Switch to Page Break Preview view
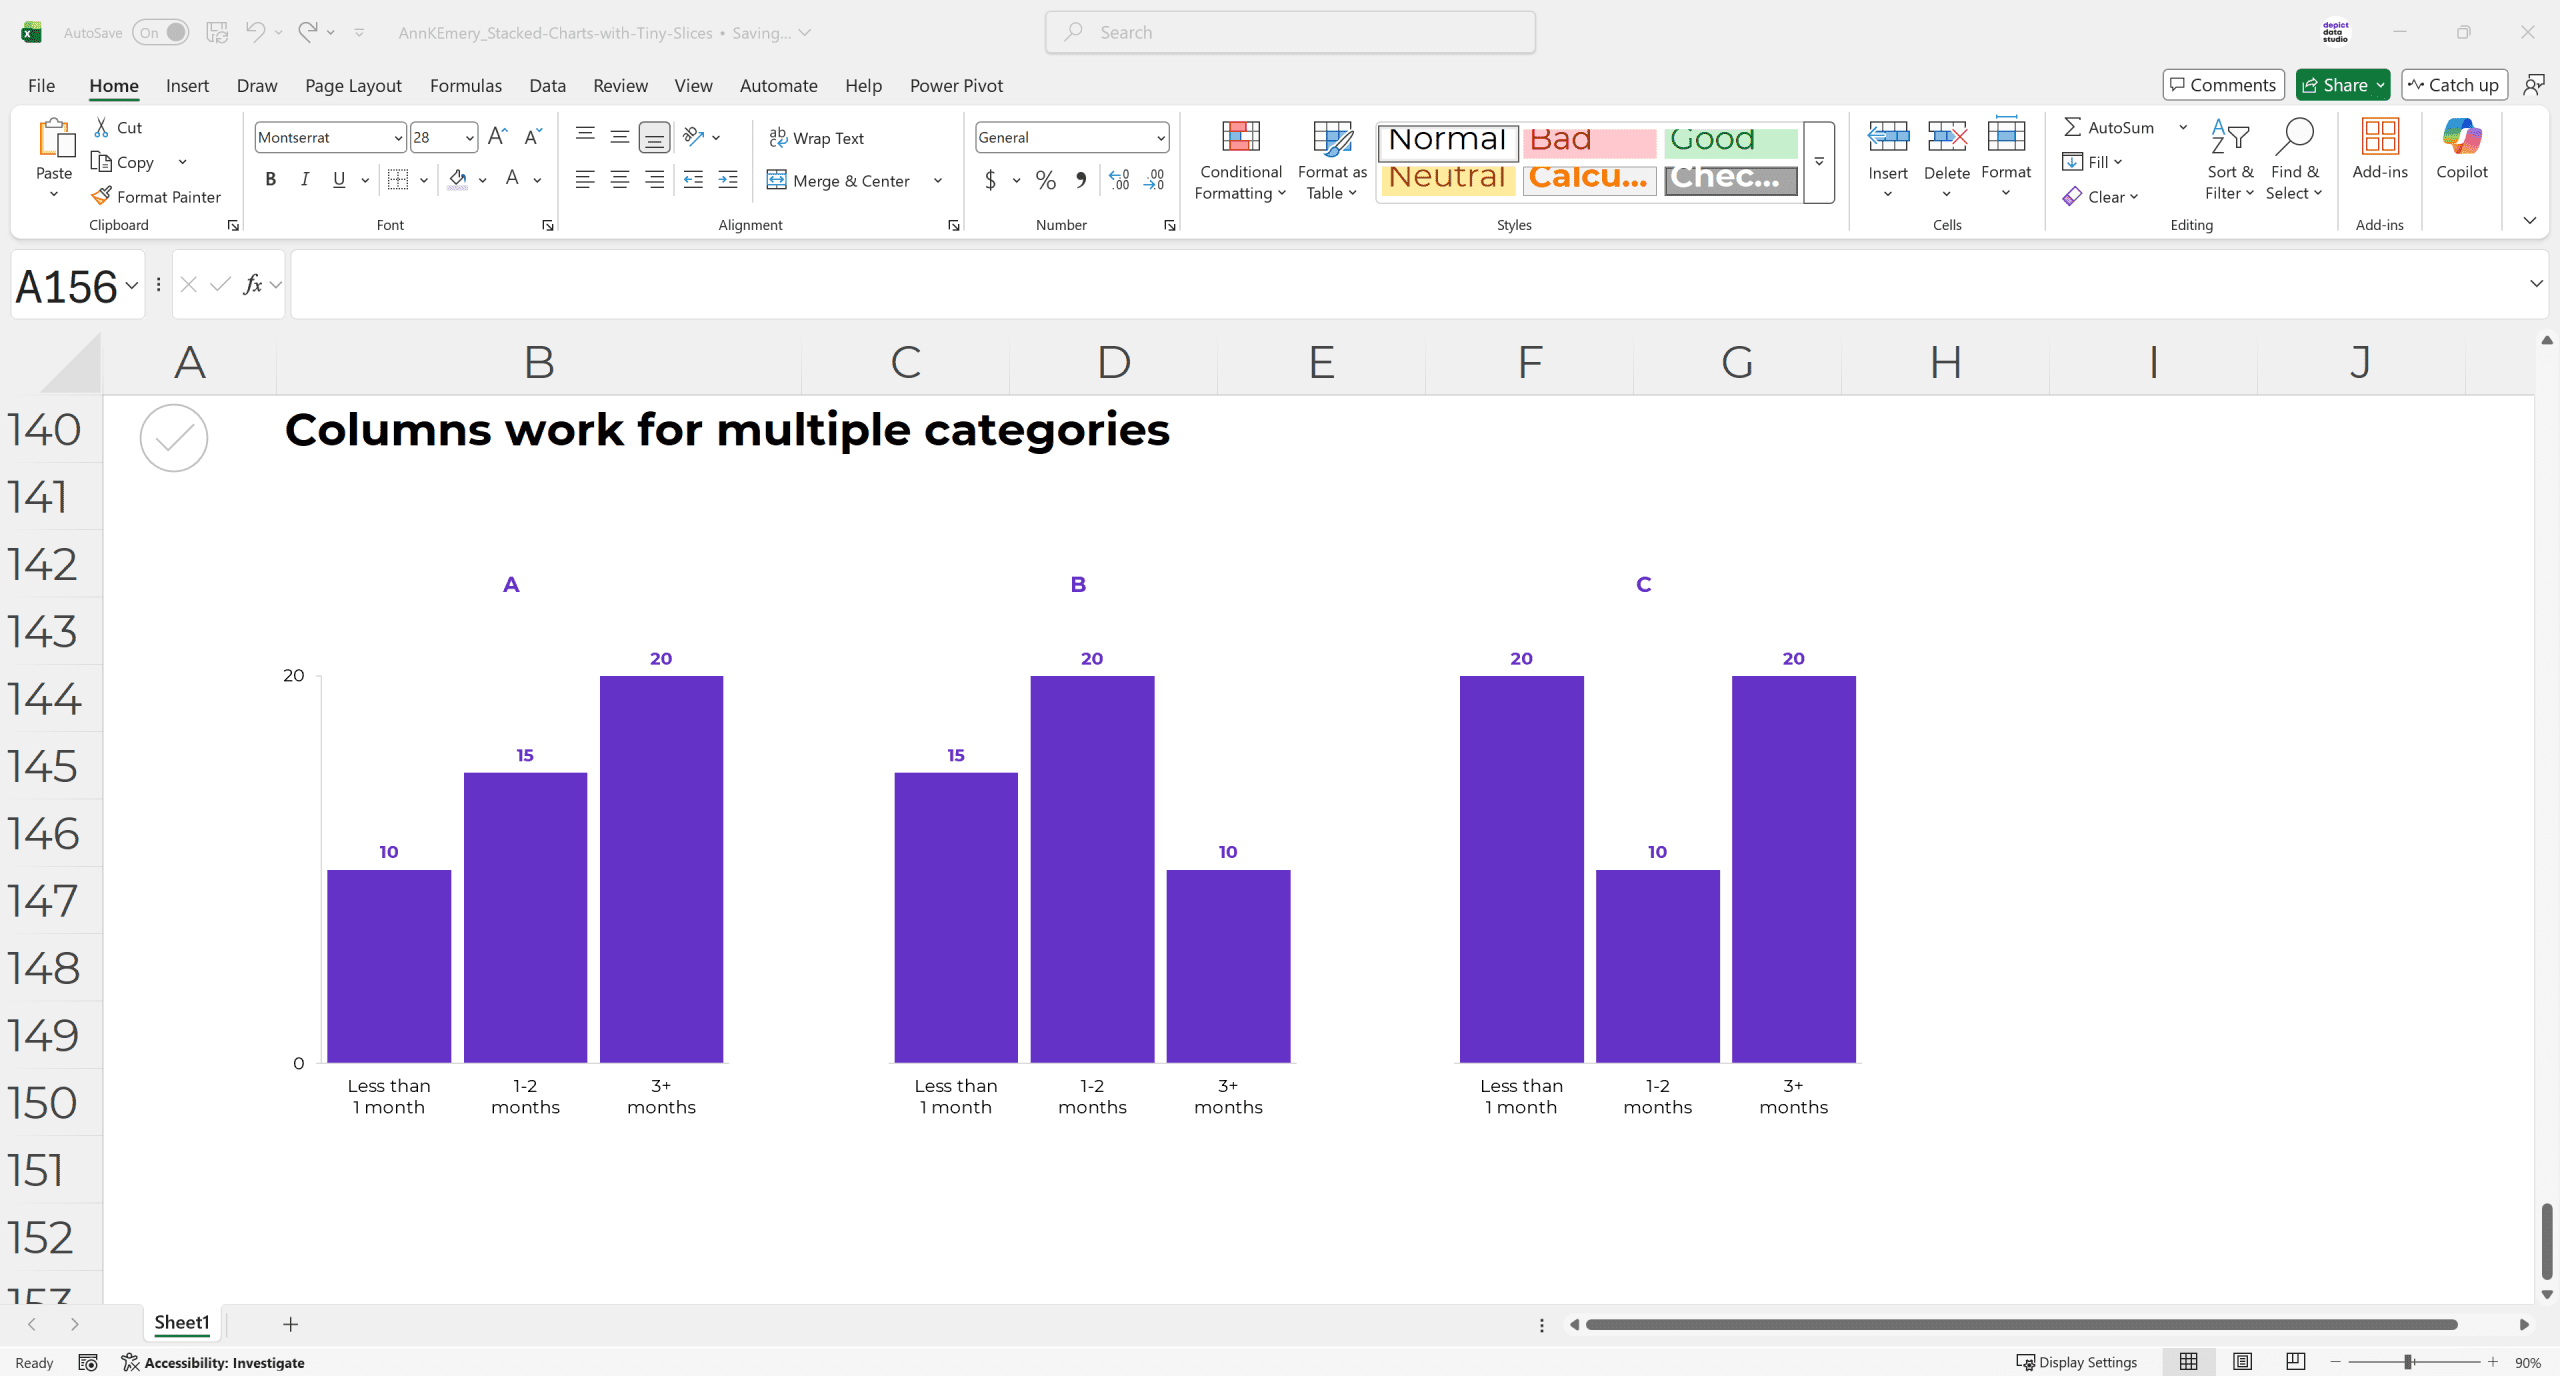Image resolution: width=2560 pixels, height=1376 pixels. point(2296,1362)
